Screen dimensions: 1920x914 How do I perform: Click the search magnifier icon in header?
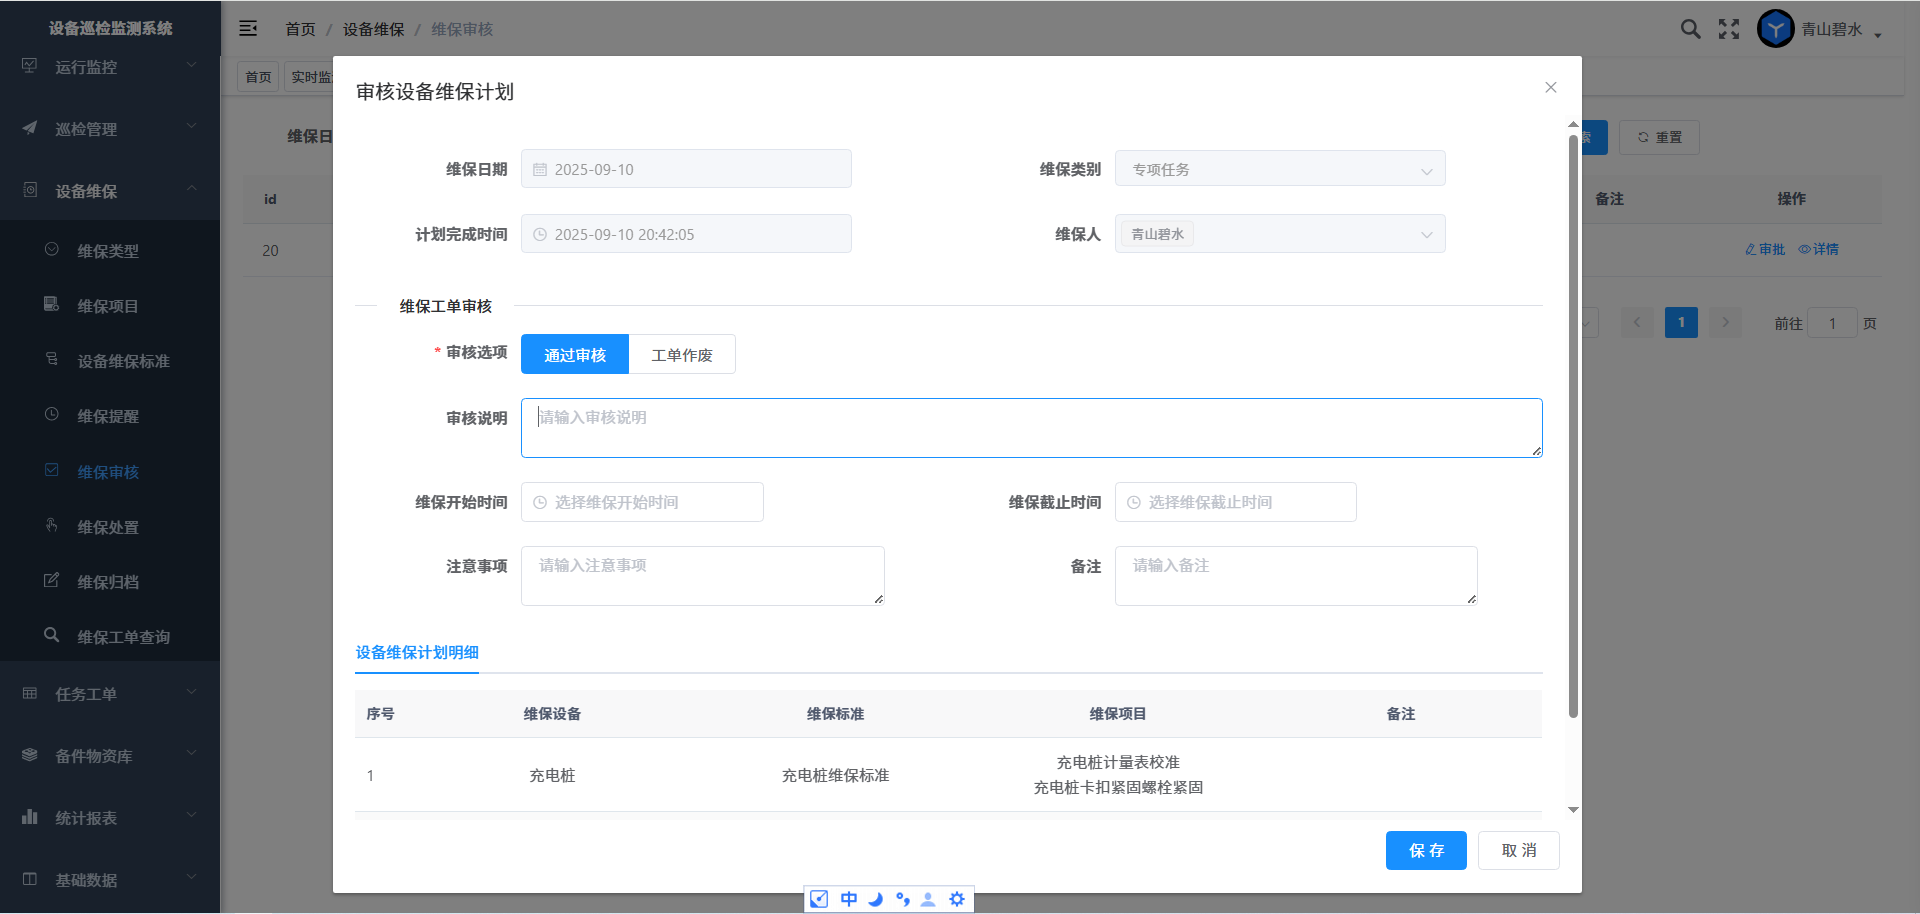(1690, 29)
